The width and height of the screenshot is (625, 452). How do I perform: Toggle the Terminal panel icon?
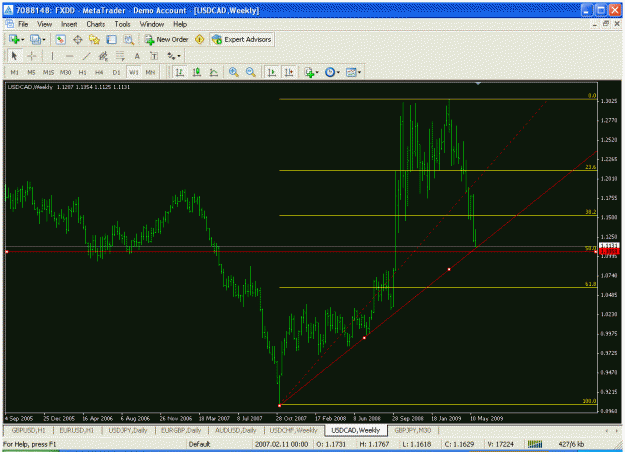pos(111,39)
